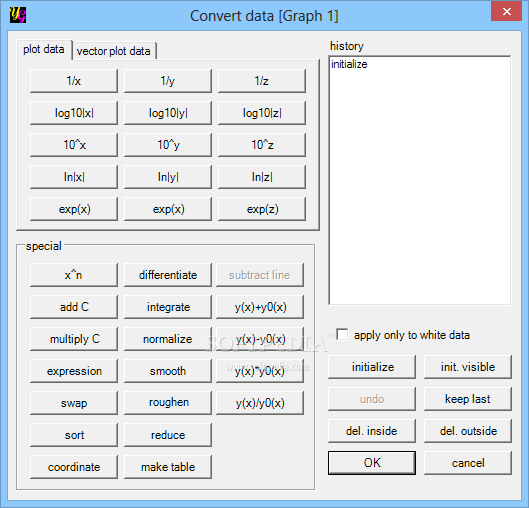This screenshot has height=508, width=529.
Task: Open the vector plot data tab
Action: click(x=114, y=51)
